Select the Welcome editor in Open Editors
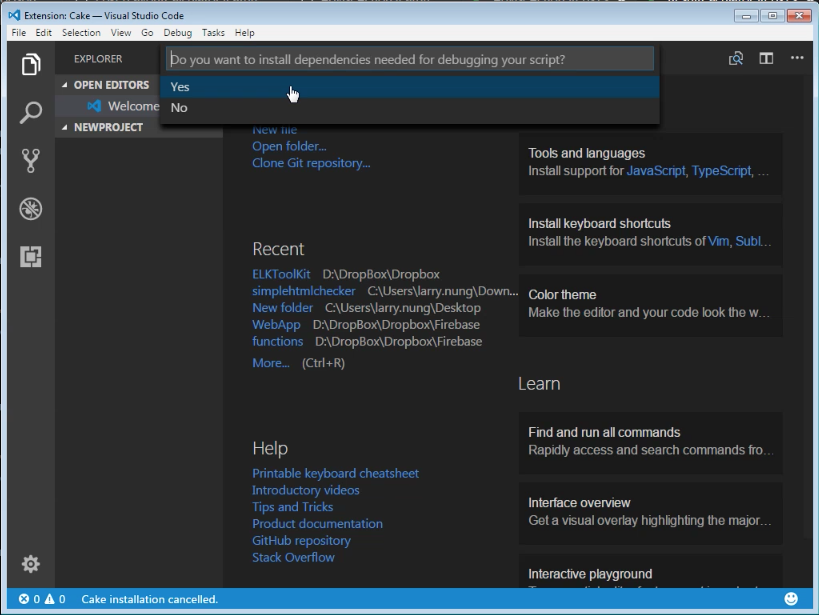 123,106
